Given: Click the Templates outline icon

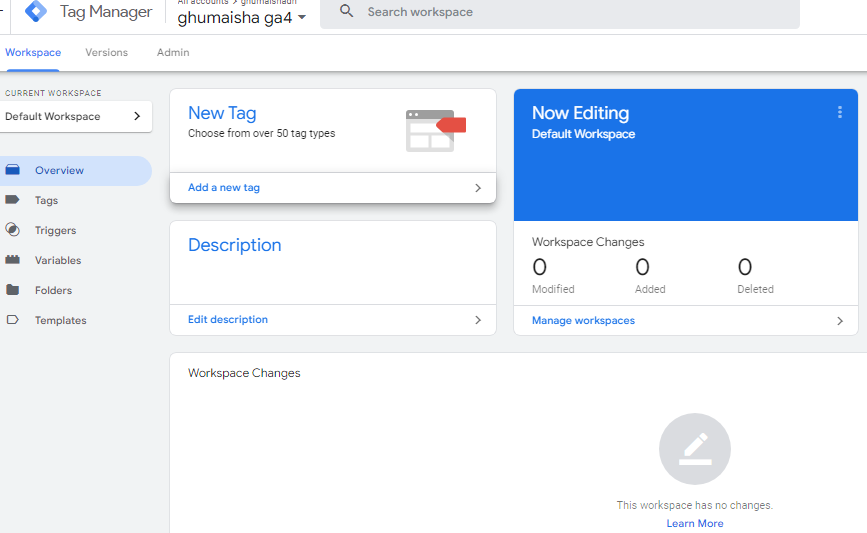Looking at the screenshot, I should [12, 320].
